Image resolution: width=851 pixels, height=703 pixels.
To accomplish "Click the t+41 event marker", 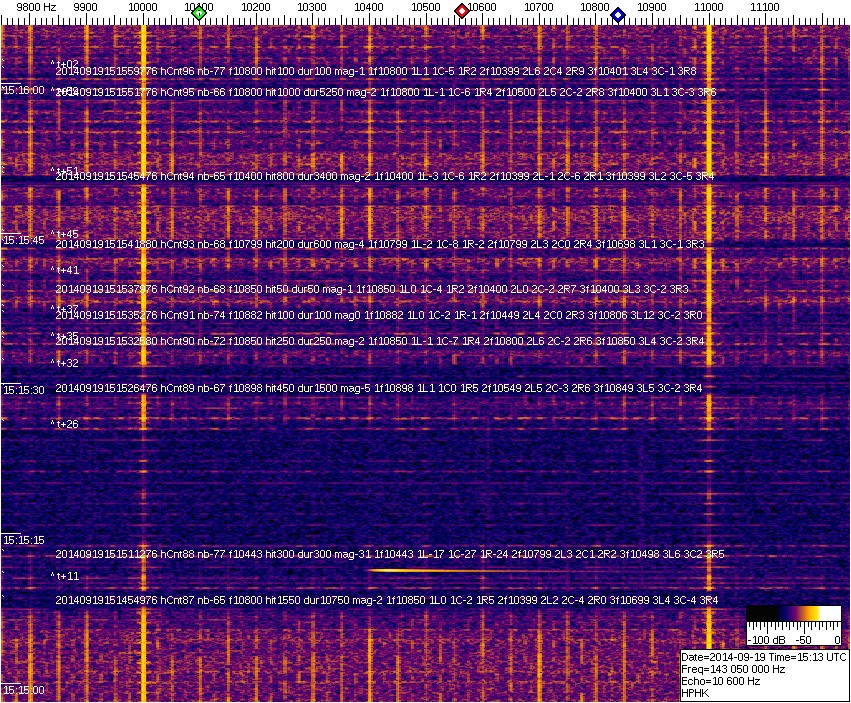I will (x=66, y=271).
